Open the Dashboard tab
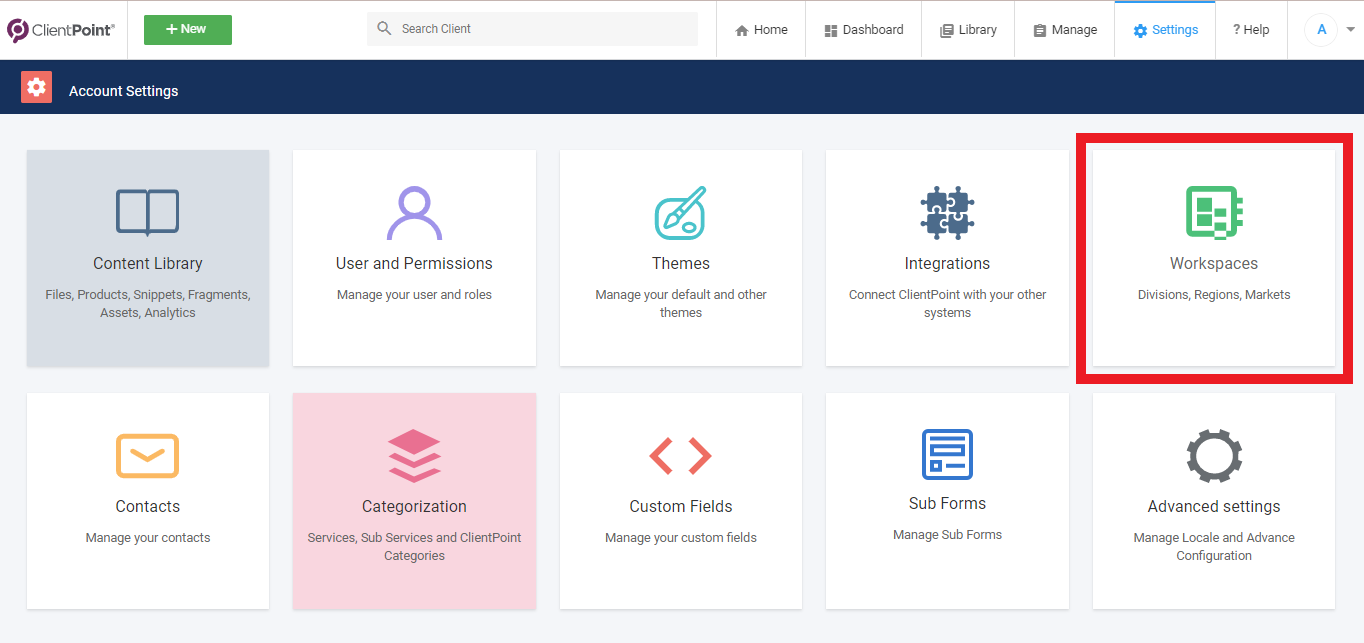The height and width of the screenshot is (643, 1364). (863, 30)
